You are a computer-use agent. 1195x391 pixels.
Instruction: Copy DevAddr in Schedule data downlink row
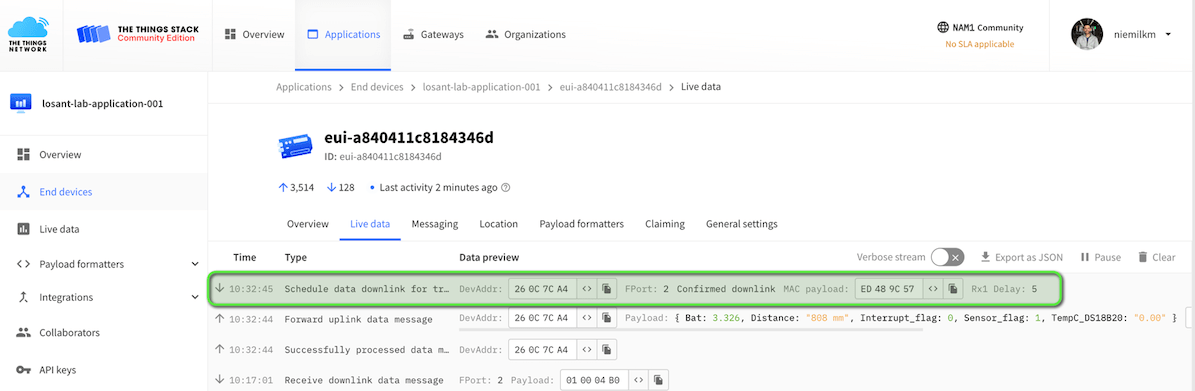click(x=607, y=289)
